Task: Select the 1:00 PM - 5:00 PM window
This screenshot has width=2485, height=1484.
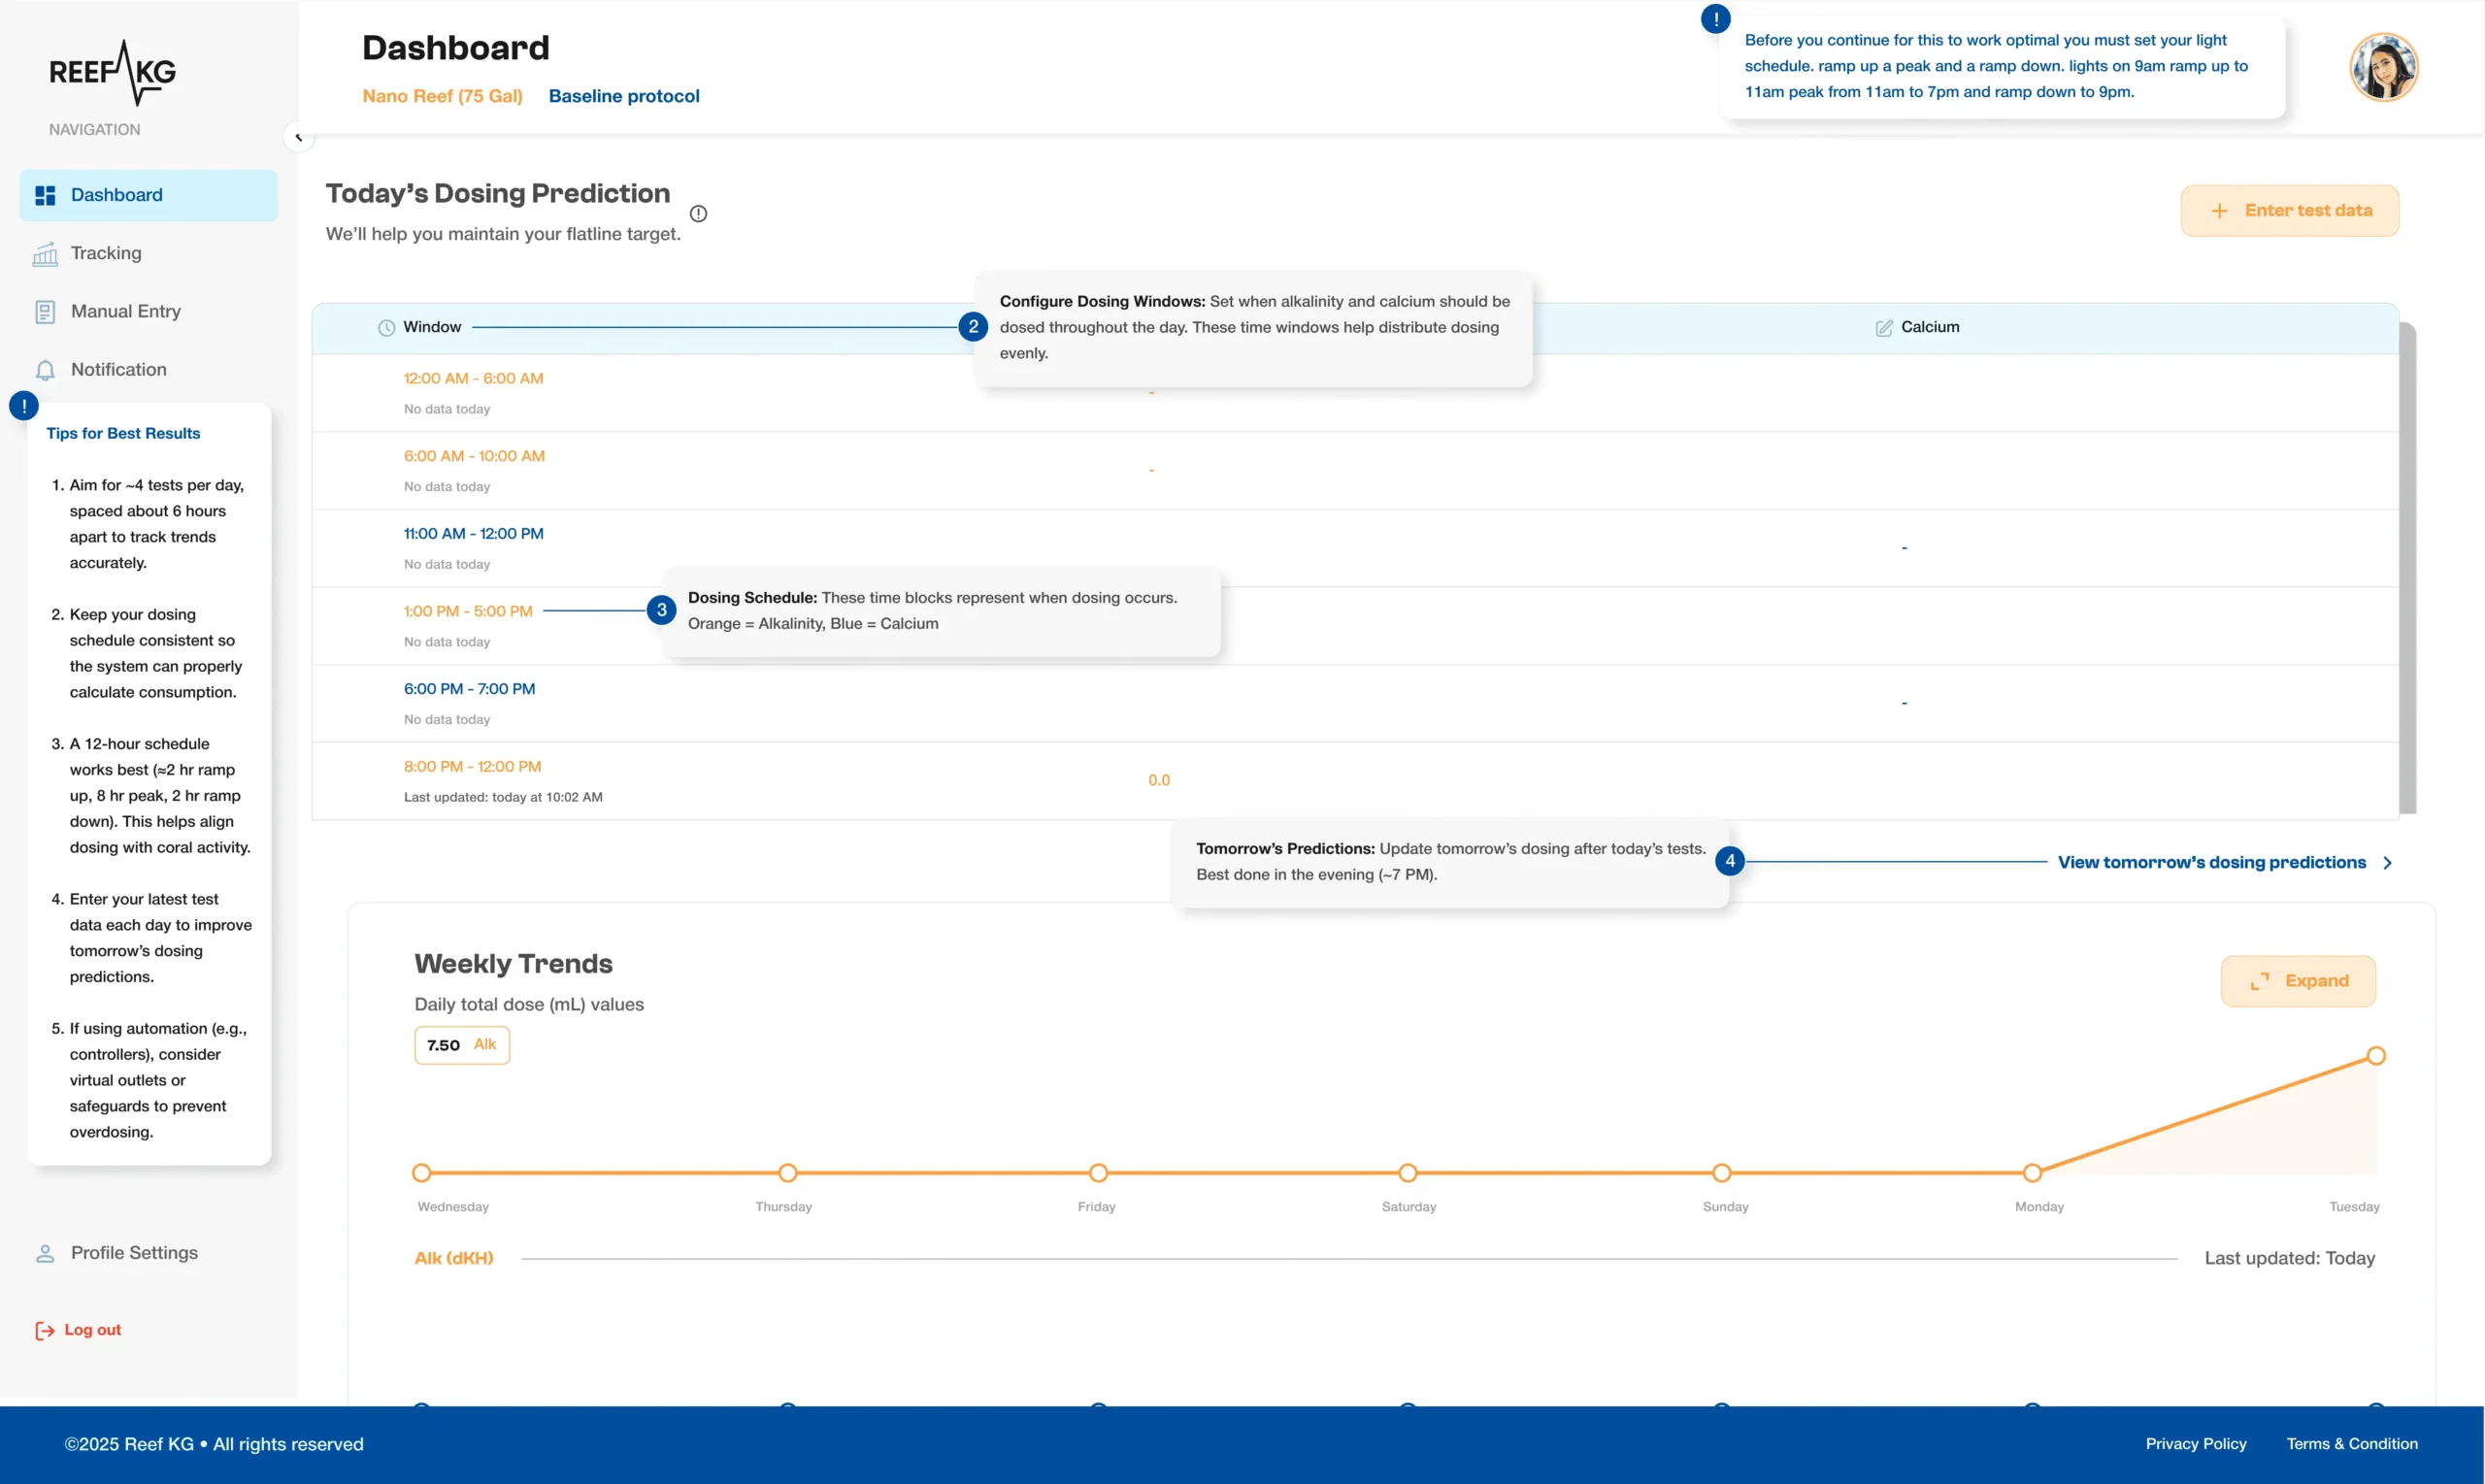Action: (x=468, y=611)
